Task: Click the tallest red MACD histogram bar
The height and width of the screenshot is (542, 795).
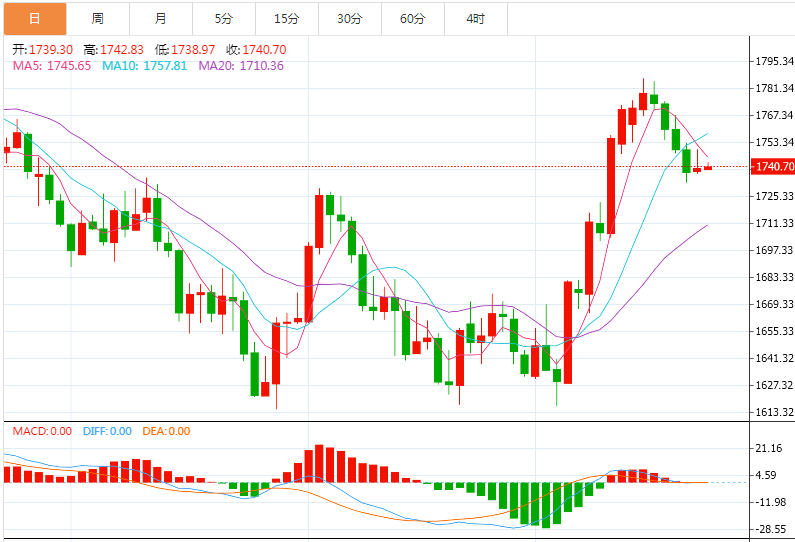Action: [319, 464]
